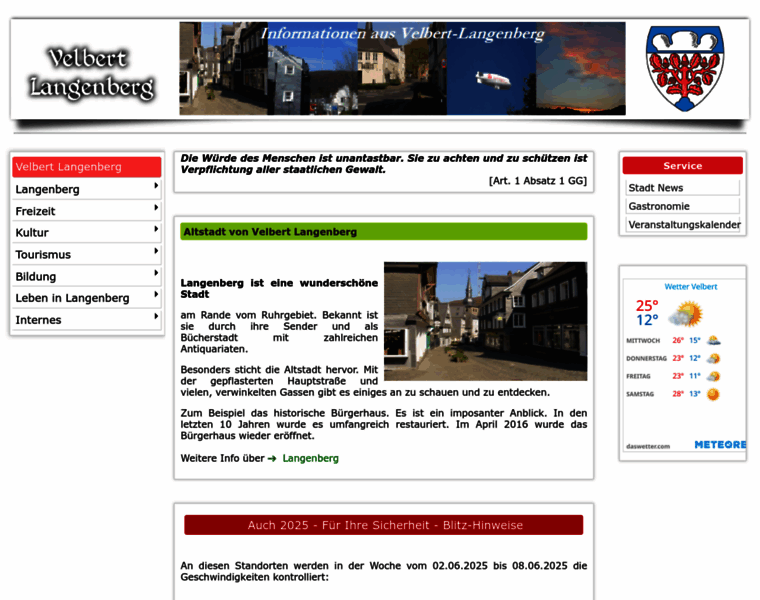Click the Altstadt street photo
The height and width of the screenshot is (600, 760).
(x=485, y=321)
